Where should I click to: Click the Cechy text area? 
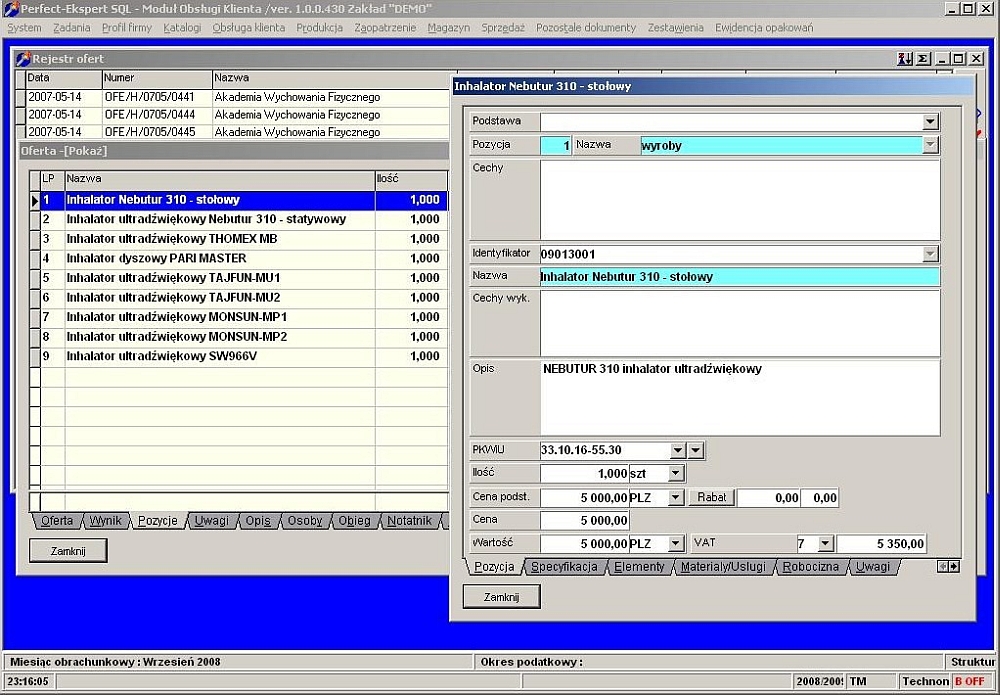point(740,200)
